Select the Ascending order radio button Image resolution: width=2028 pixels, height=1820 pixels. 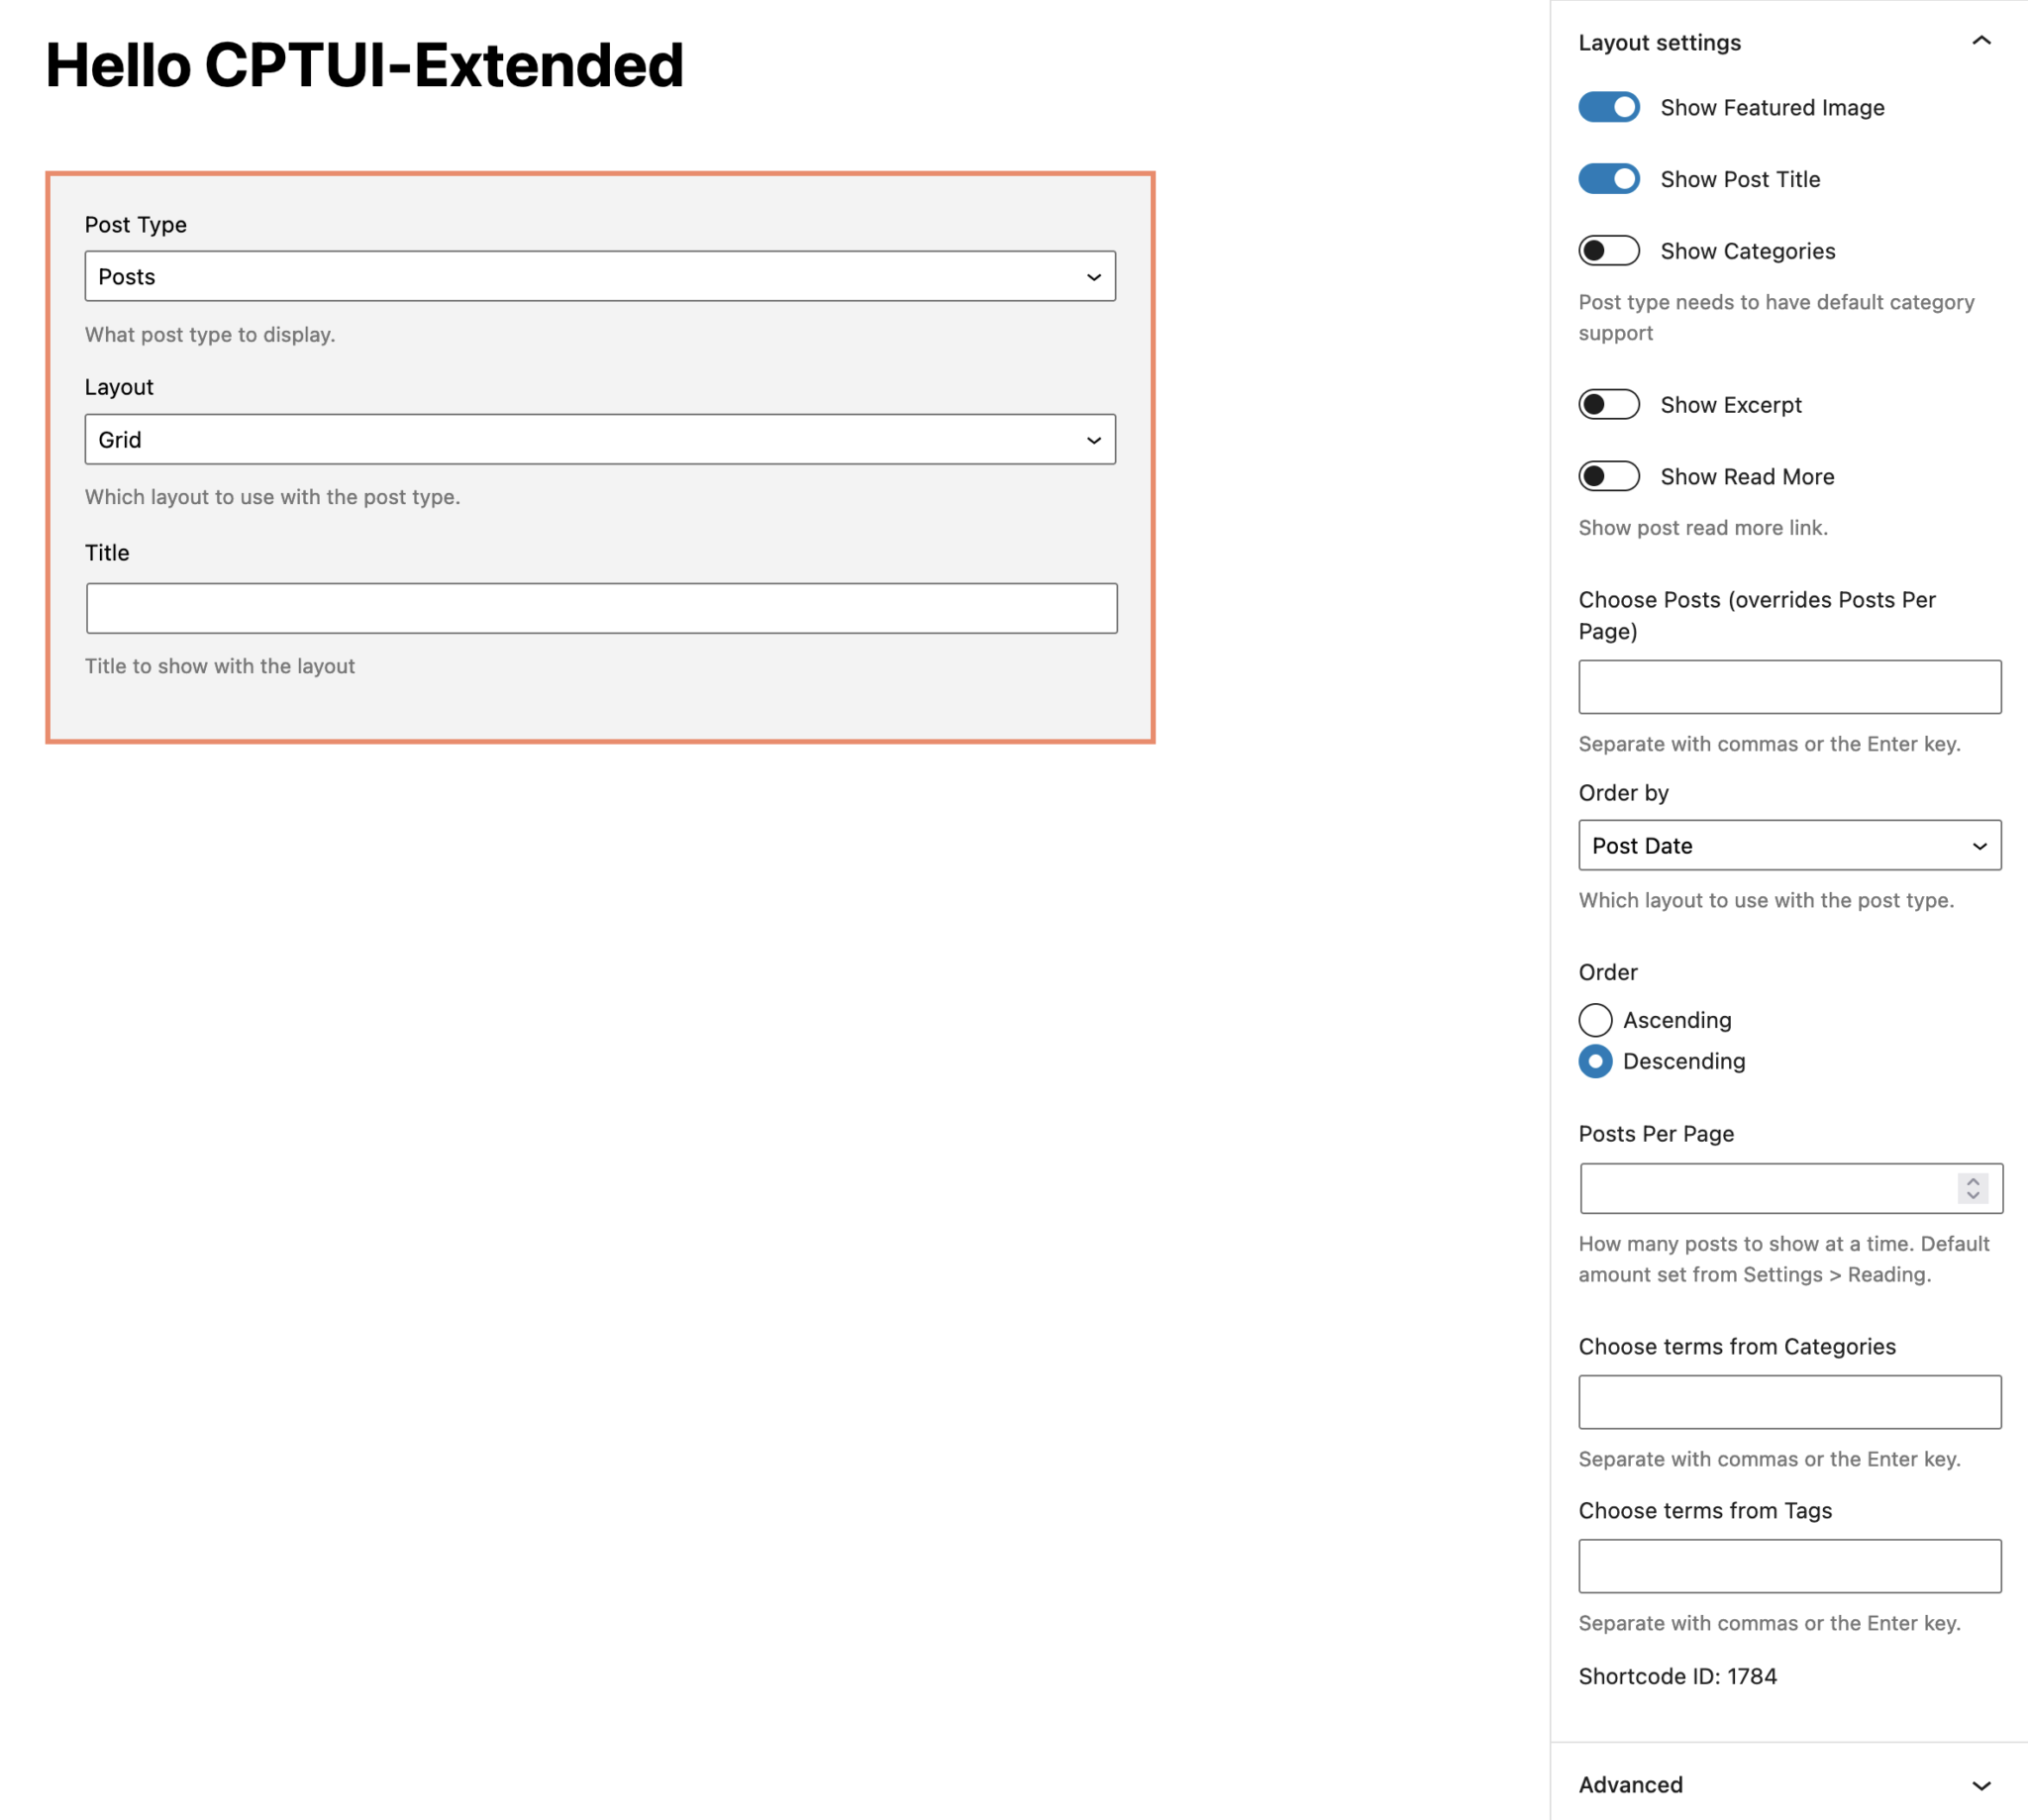(x=1595, y=1020)
